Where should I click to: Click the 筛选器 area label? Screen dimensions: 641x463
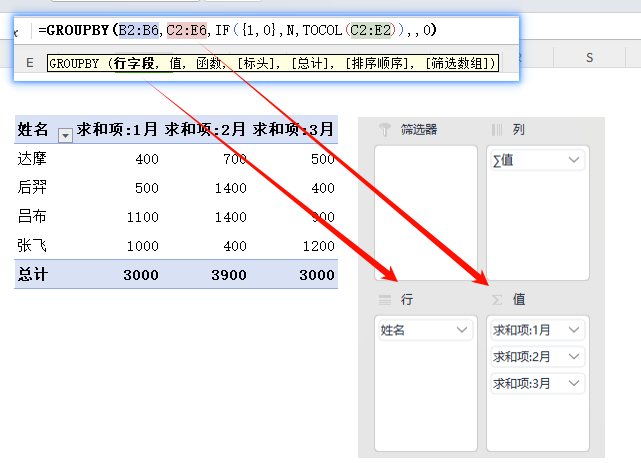click(x=419, y=130)
